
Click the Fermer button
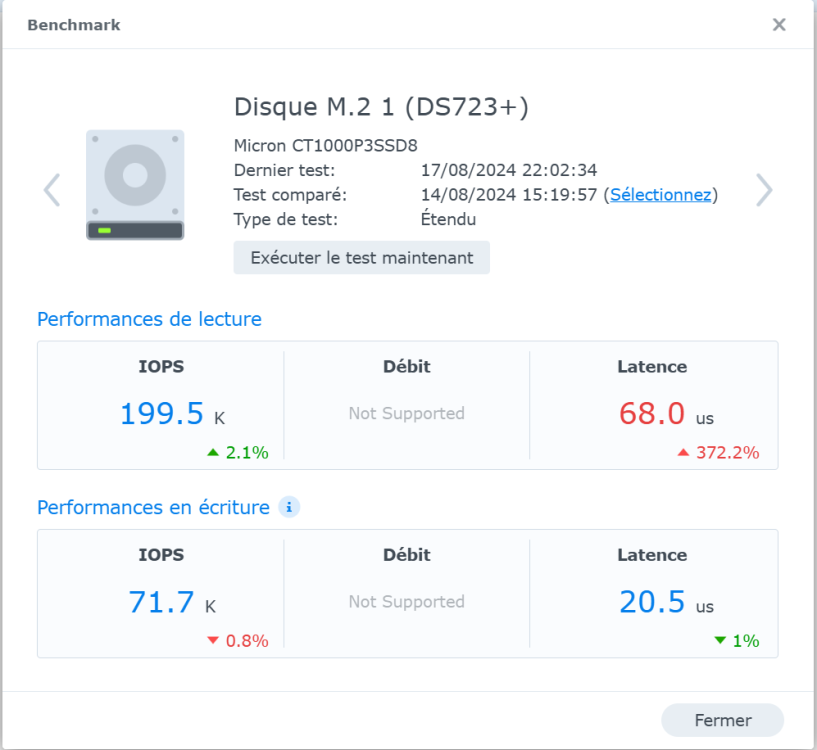723,720
